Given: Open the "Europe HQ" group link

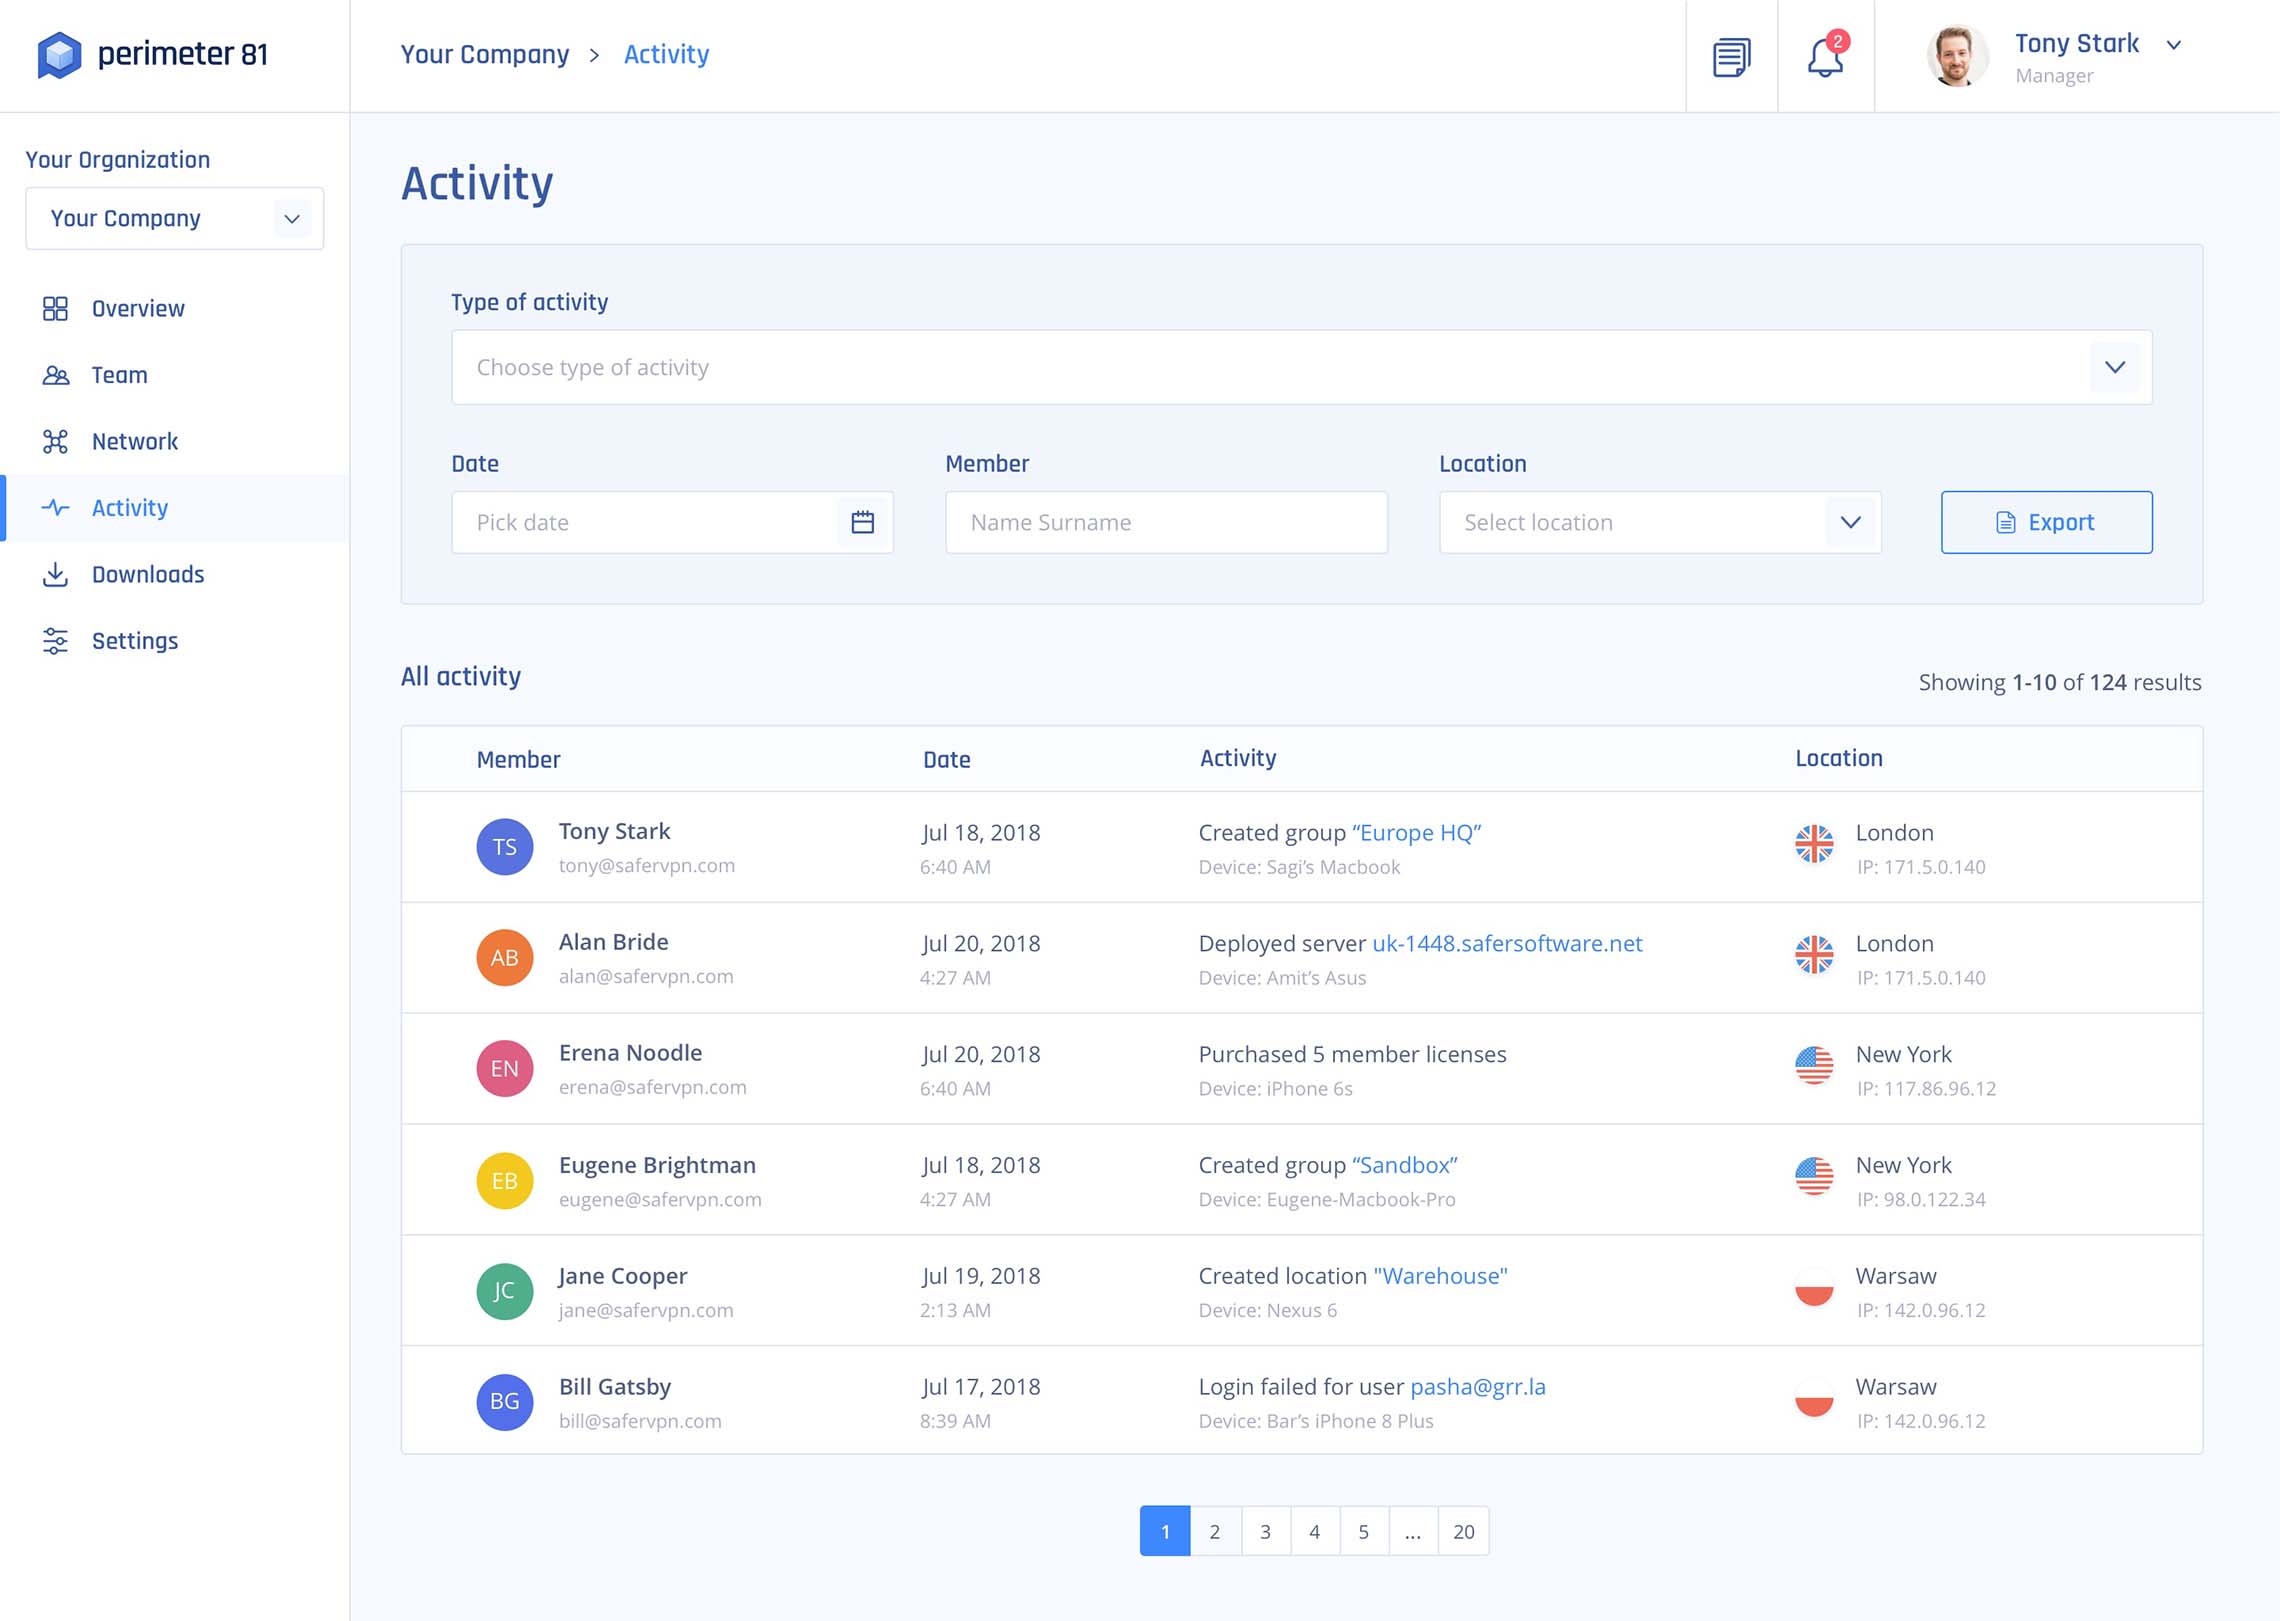Looking at the screenshot, I should pos(1416,833).
